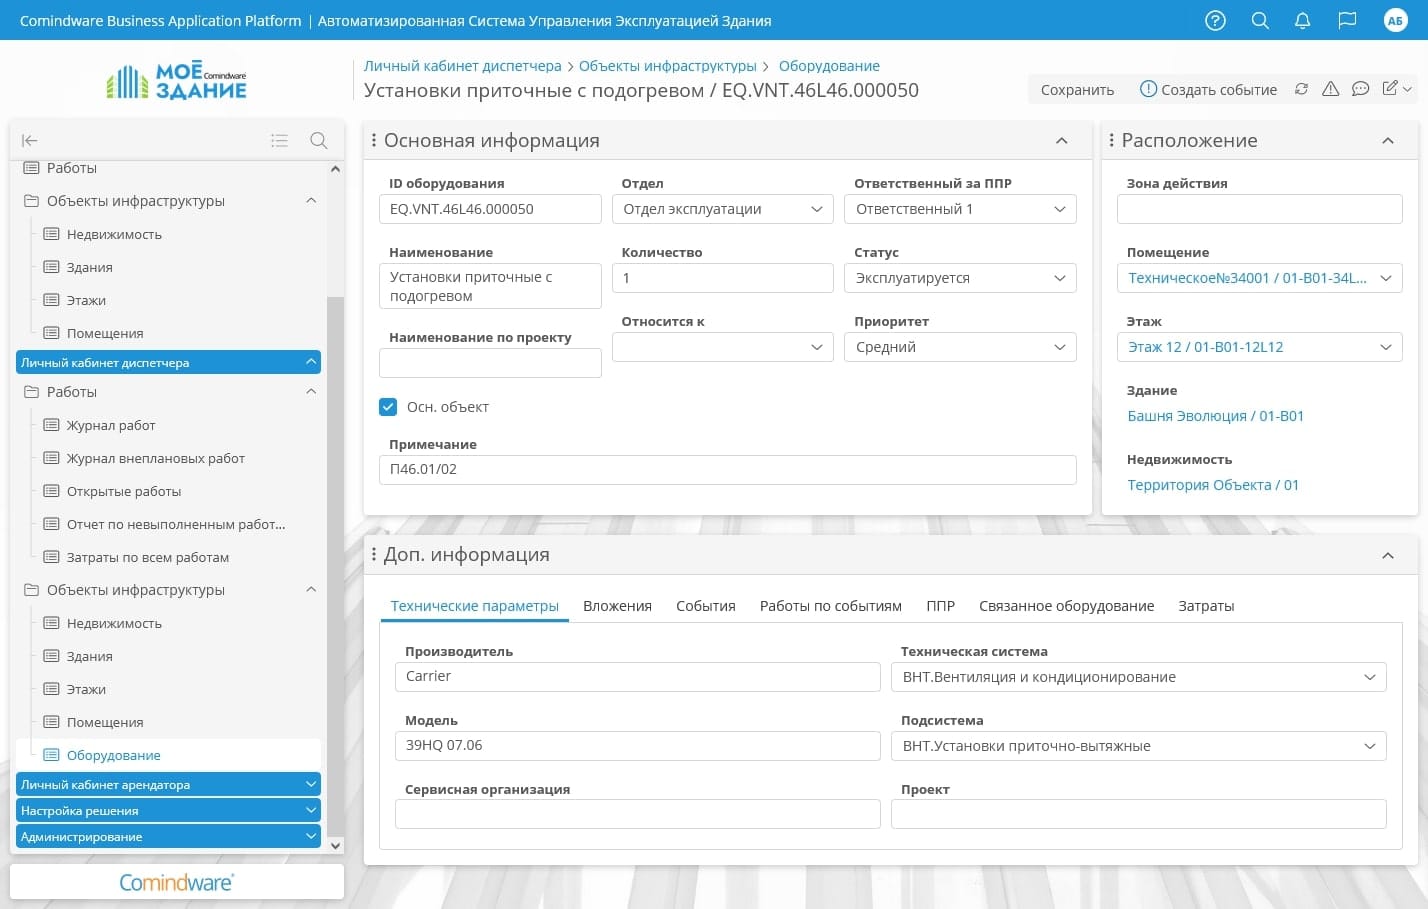The image size is (1428, 909).
Task: Switch to Связанное оборудование tab
Action: (1067, 606)
